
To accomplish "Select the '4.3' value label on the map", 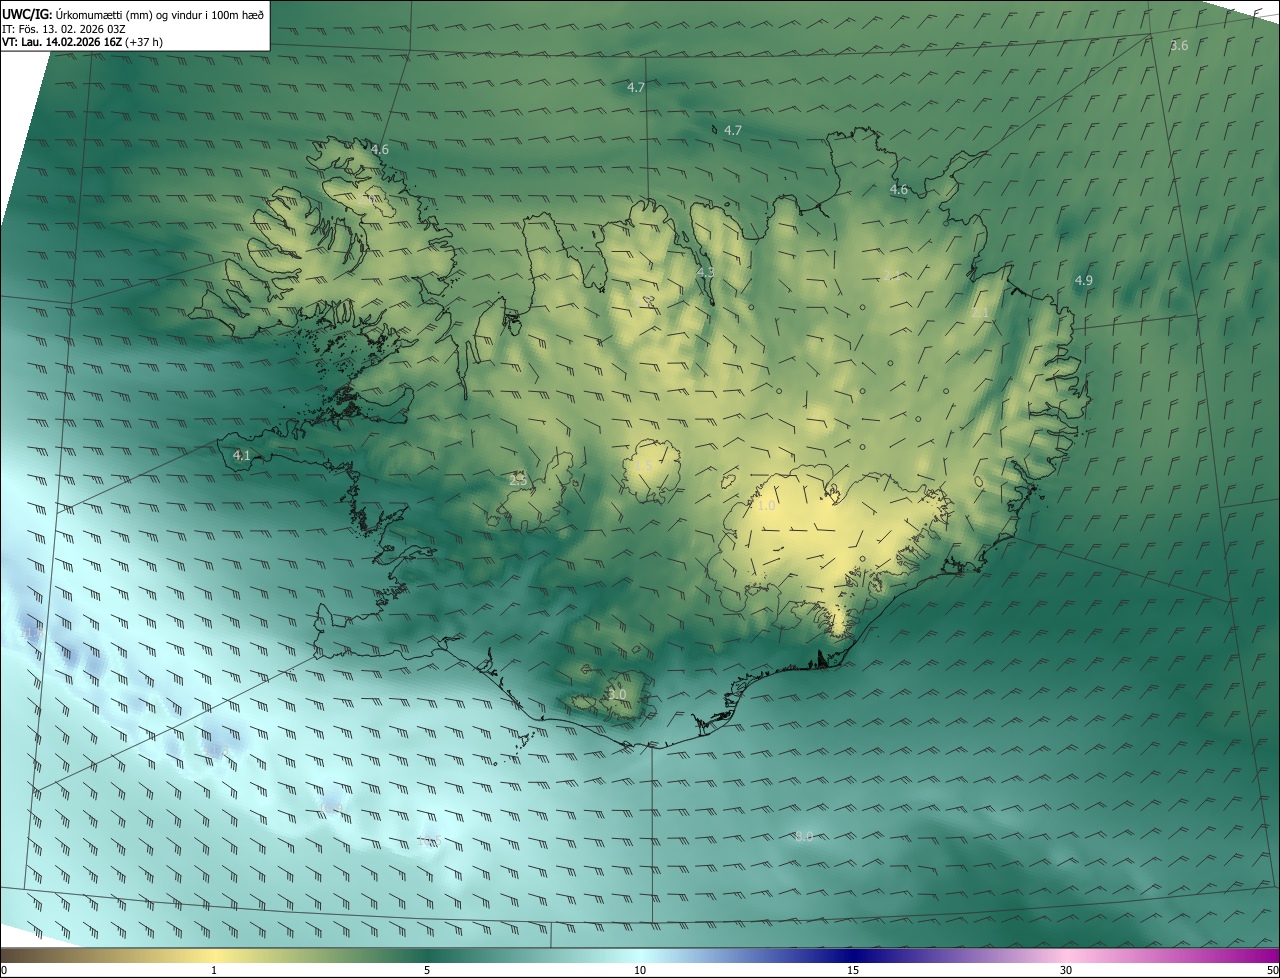I will click(x=705, y=273).
